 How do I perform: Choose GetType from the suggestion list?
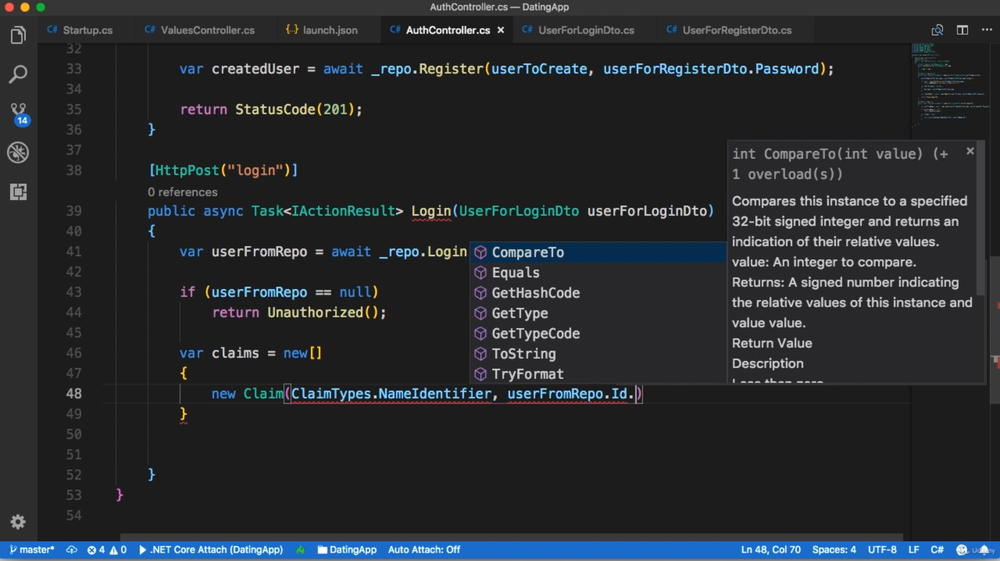tap(598, 313)
